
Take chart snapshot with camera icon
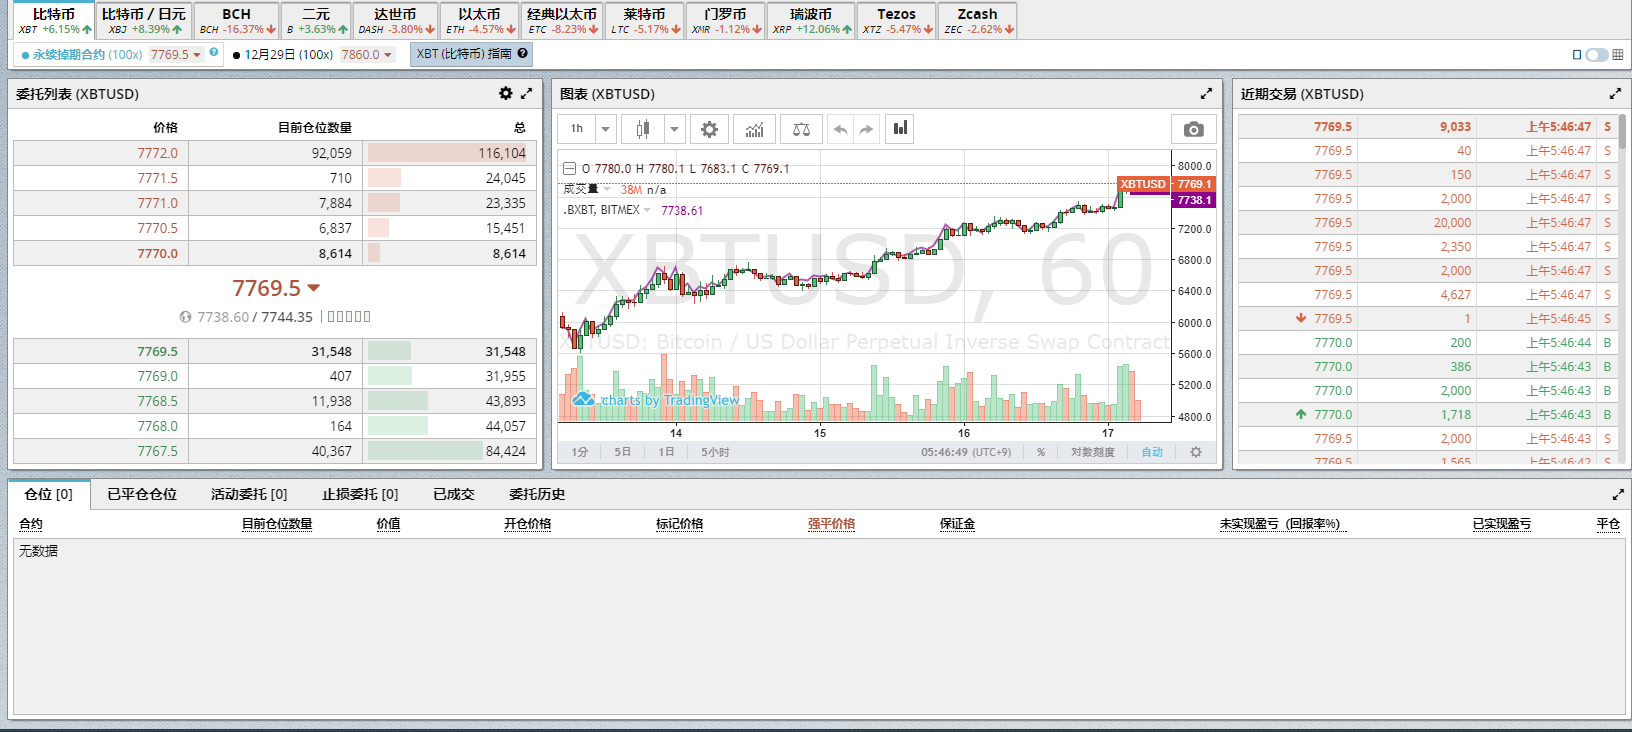tap(1193, 129)
